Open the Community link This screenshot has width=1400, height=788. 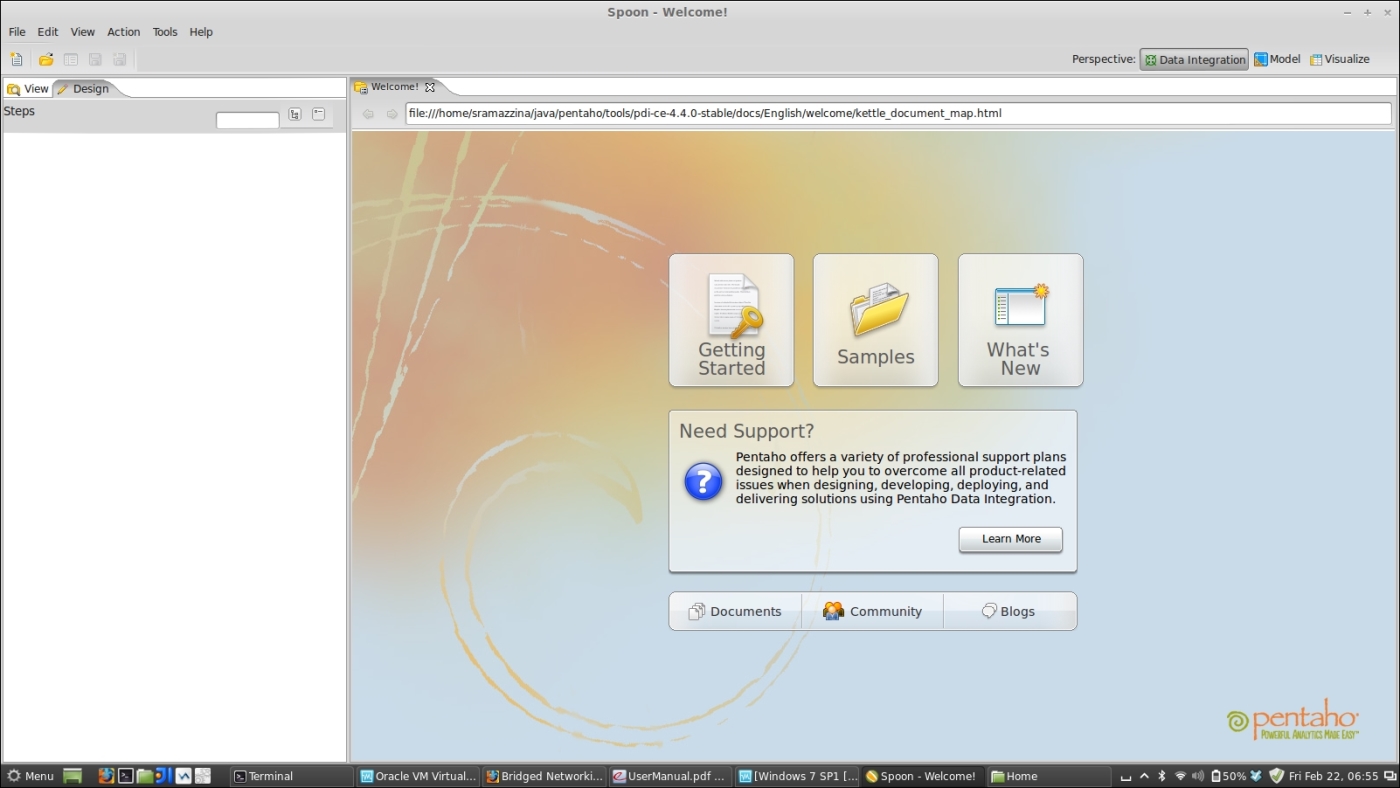[x=872, y=611]
